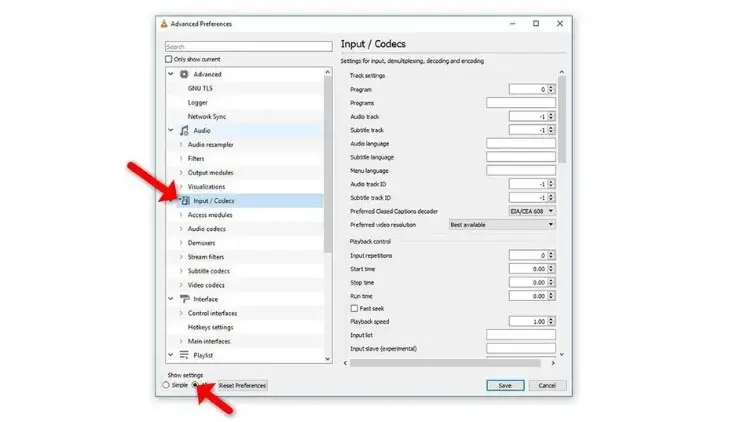The image size is (750, 422).
Task: Collapse the Advanced tree section
Action: pyautogui.click(x=170, y=74)
